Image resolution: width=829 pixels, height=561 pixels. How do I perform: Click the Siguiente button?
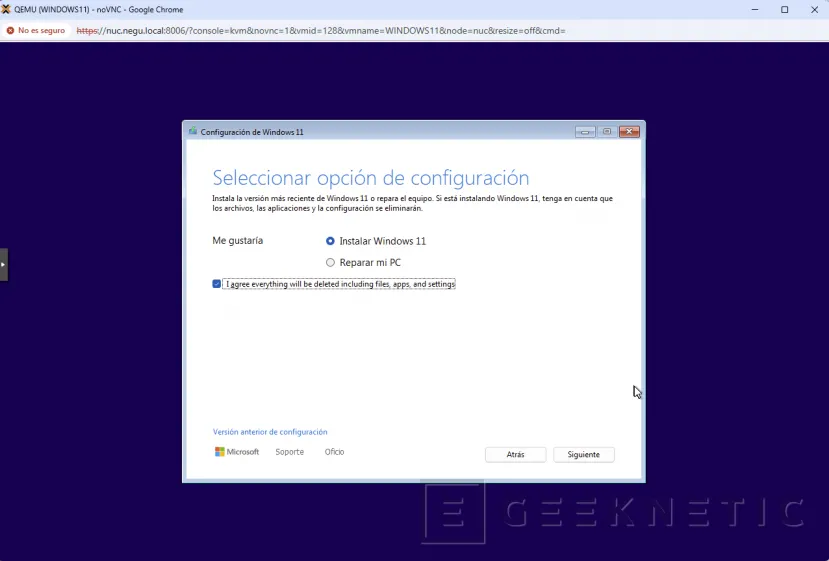click(x=584, y=455)
